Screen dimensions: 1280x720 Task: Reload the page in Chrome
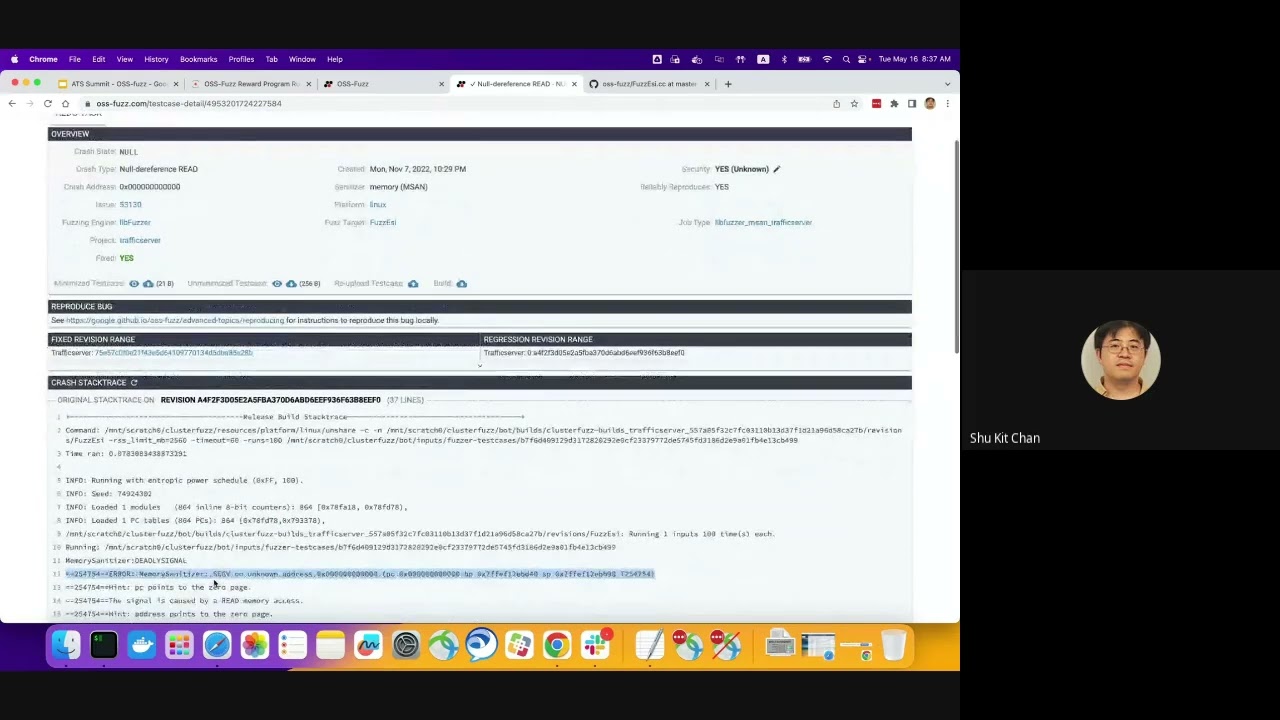click(47, 104)
